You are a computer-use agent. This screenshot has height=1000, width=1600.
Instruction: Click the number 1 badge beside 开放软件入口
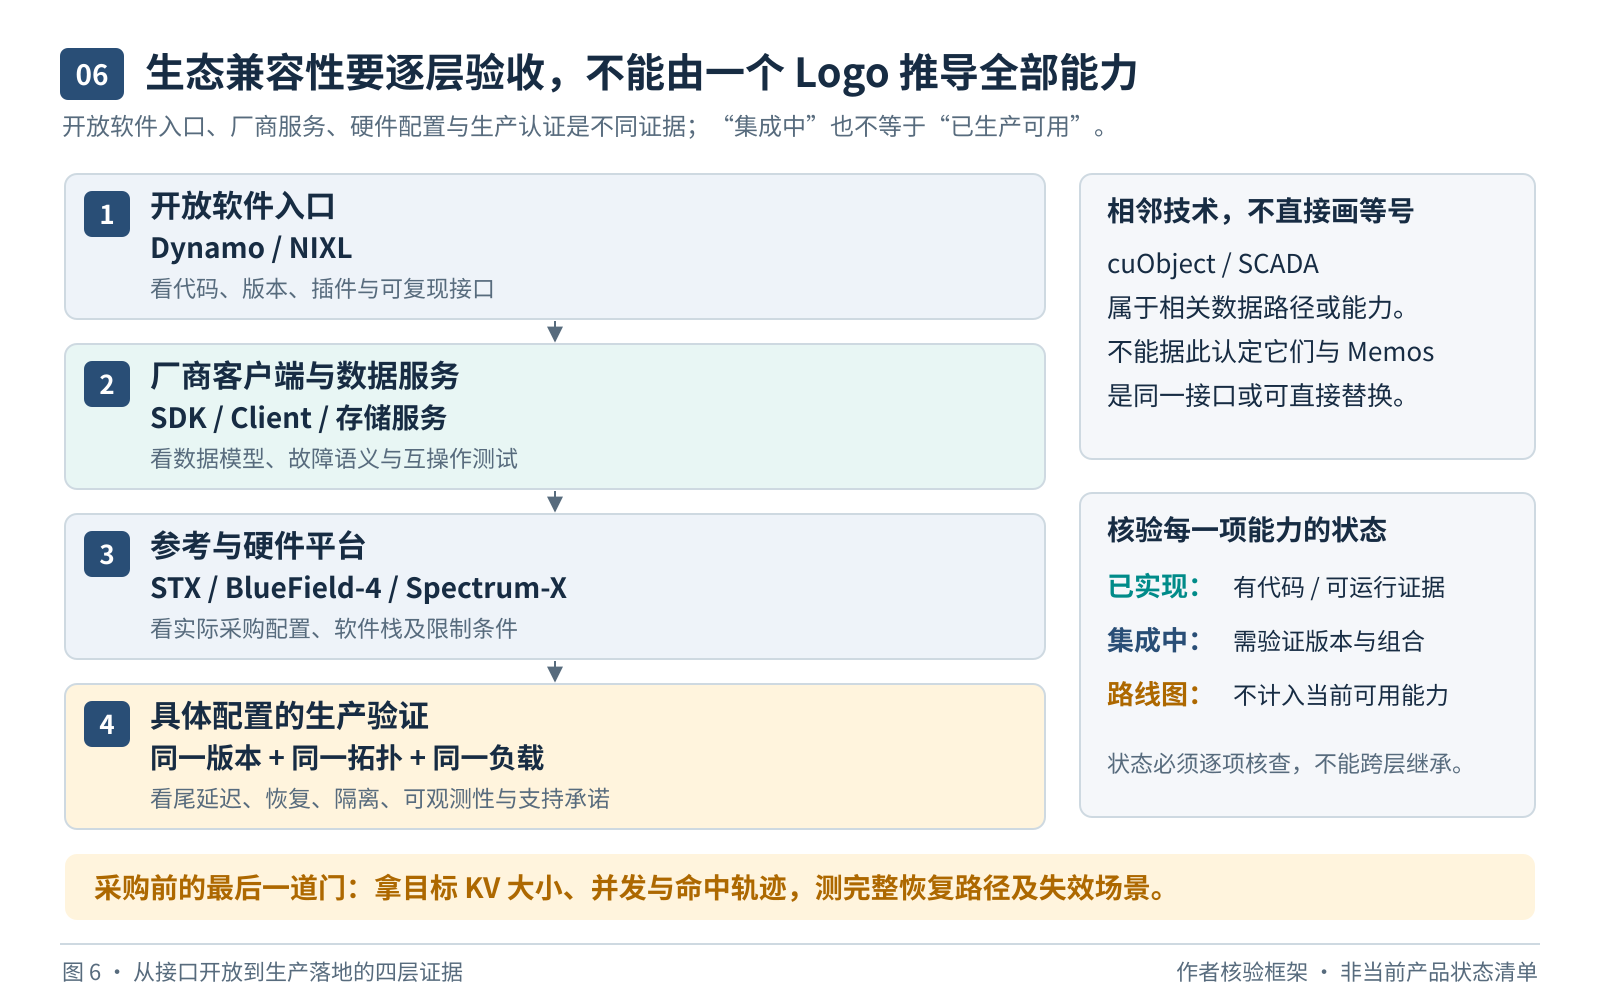(x=107, y=214)
